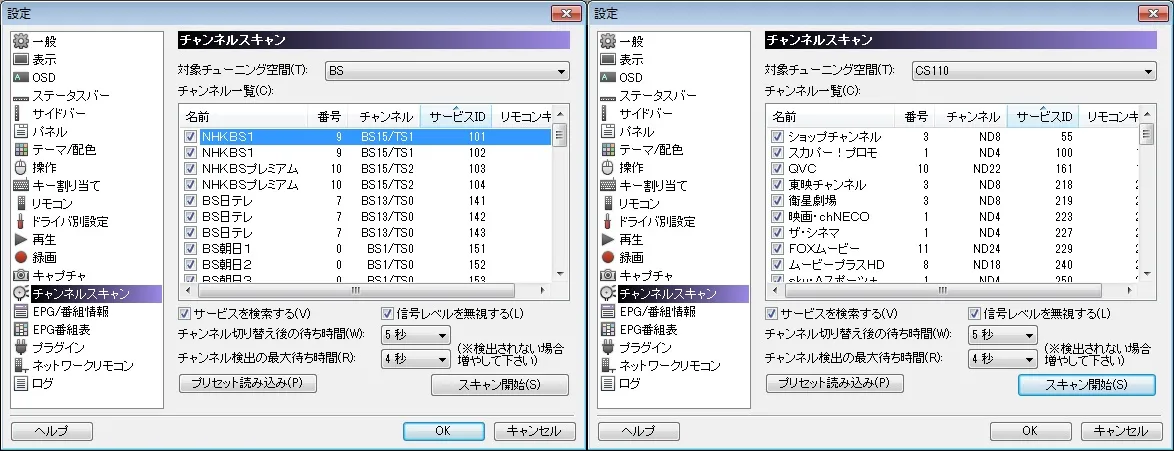Click the パネル icon in left window
Image resolution: width=1174 pixels, height=451 pixels.
pos(21,131)
